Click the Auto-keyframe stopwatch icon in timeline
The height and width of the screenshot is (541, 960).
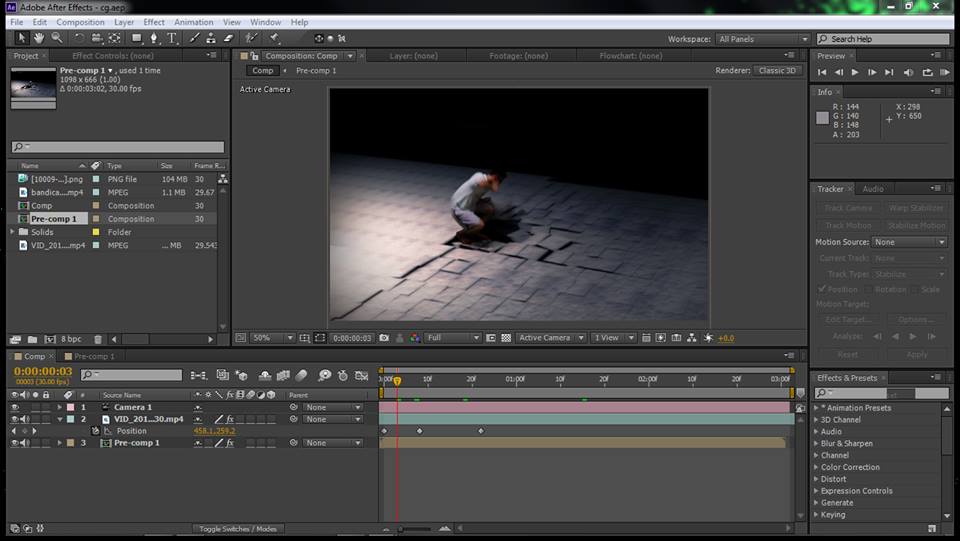click(x=343, y=375)
